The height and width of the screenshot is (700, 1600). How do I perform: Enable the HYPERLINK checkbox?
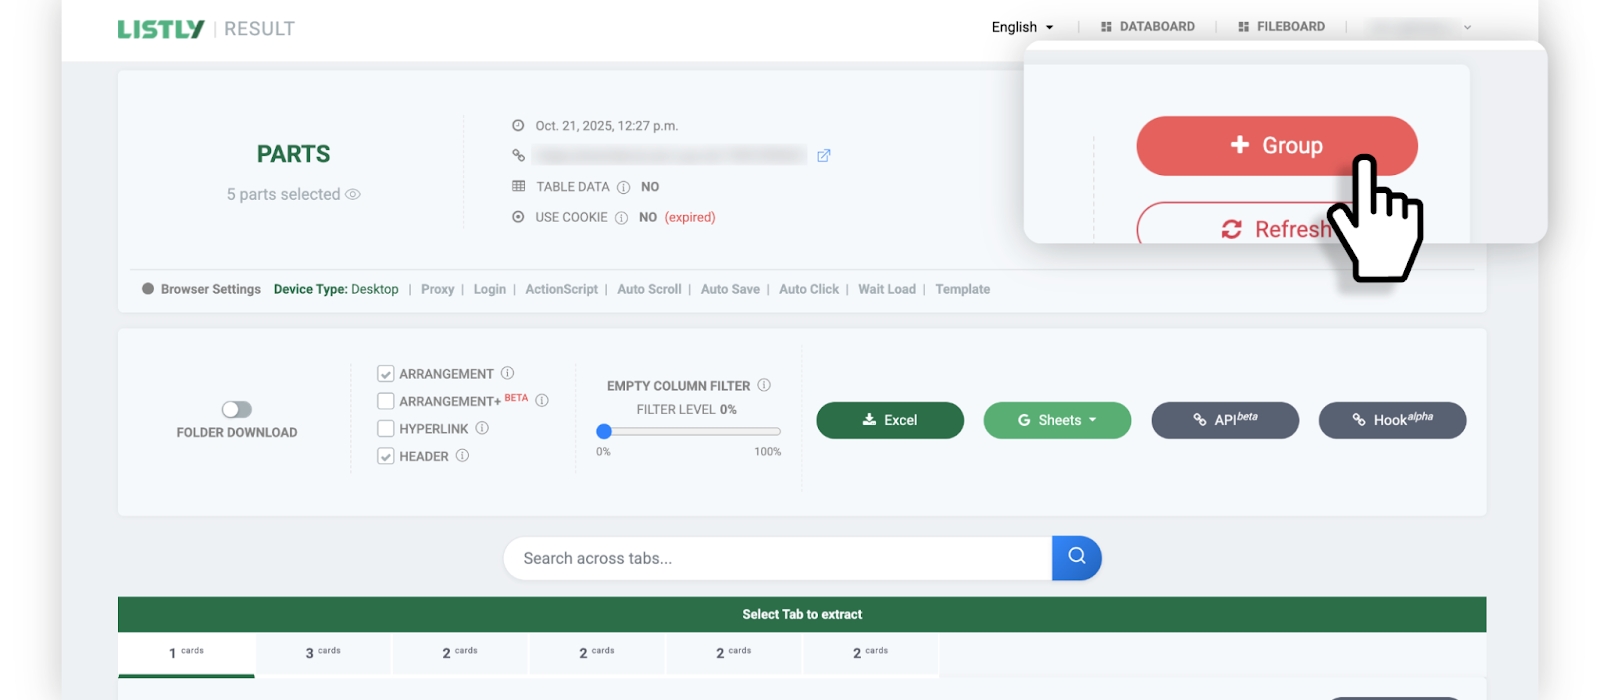pos(385,429)
